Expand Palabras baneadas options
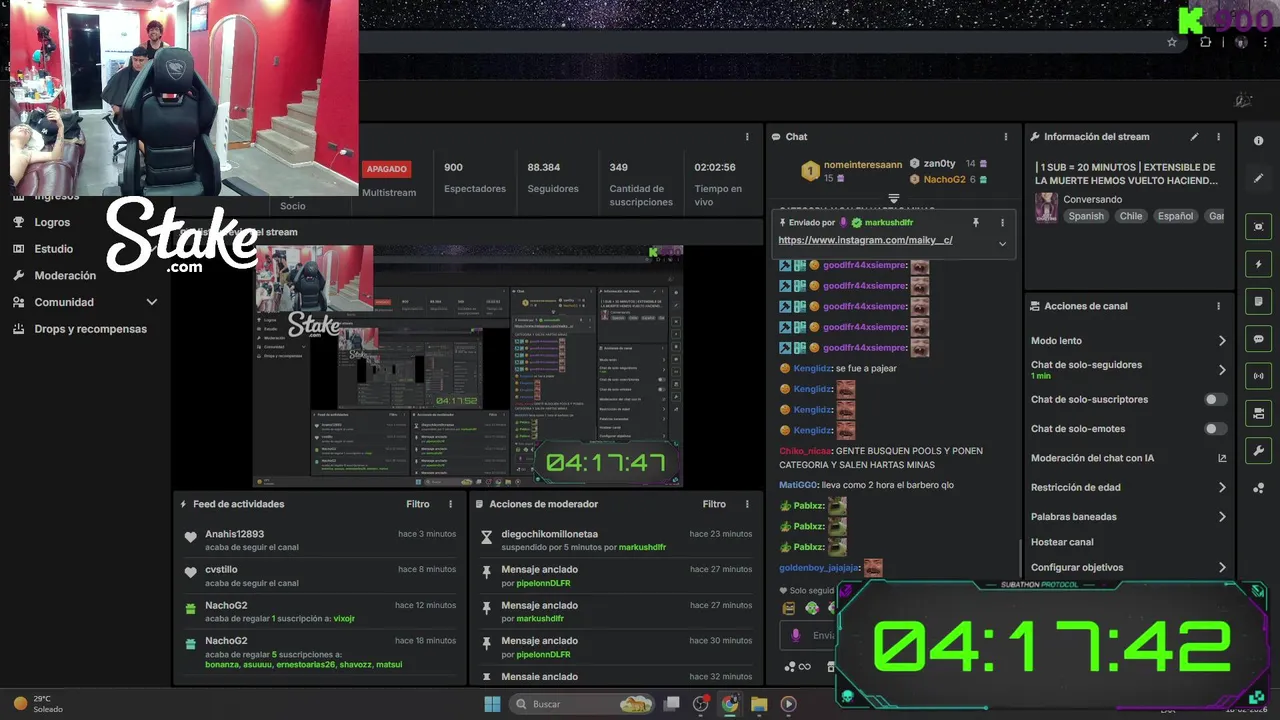Screen dimensions: 1280x720 [x=1221, y=517]
